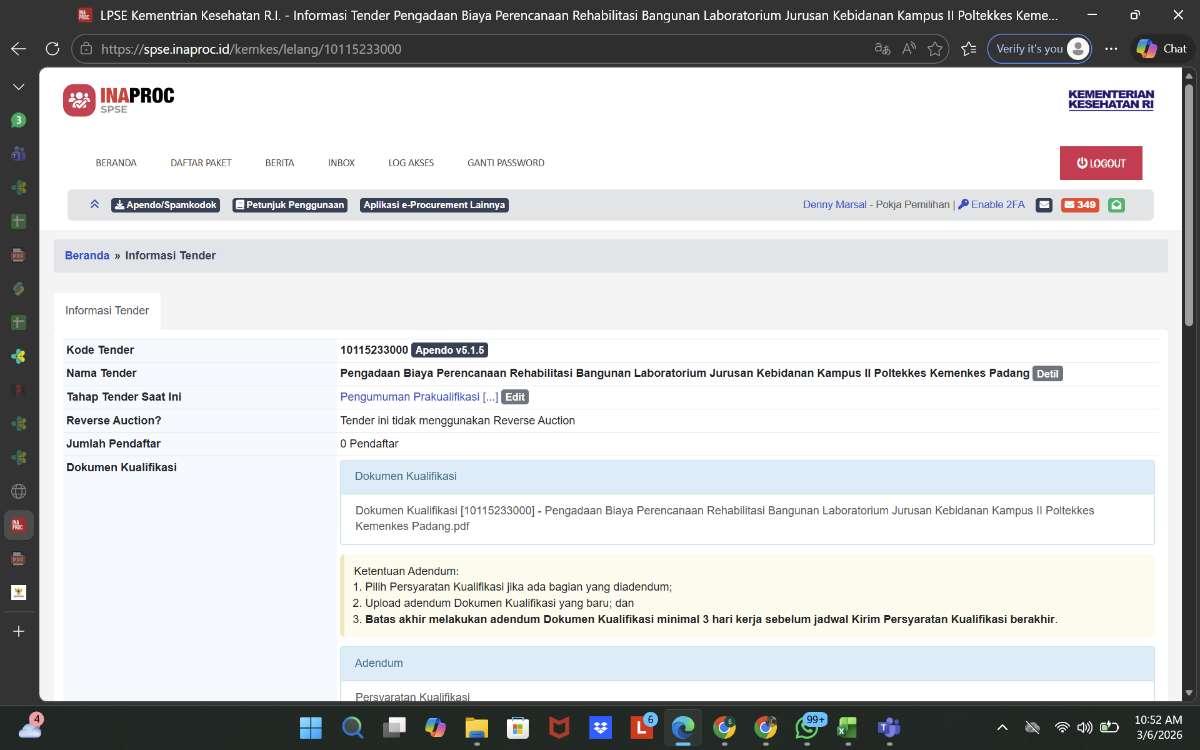
Task: Open WhatsApp from the taskbar
Action: pyautogui.click(x=808, y=727)
